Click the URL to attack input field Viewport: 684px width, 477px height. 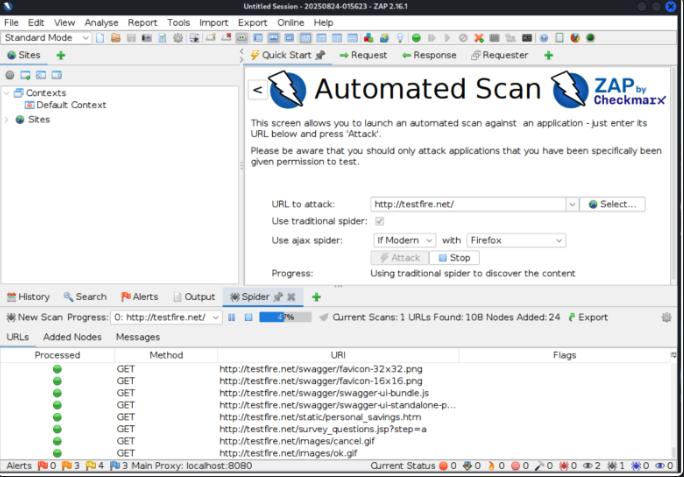click(x=468, y=204)
